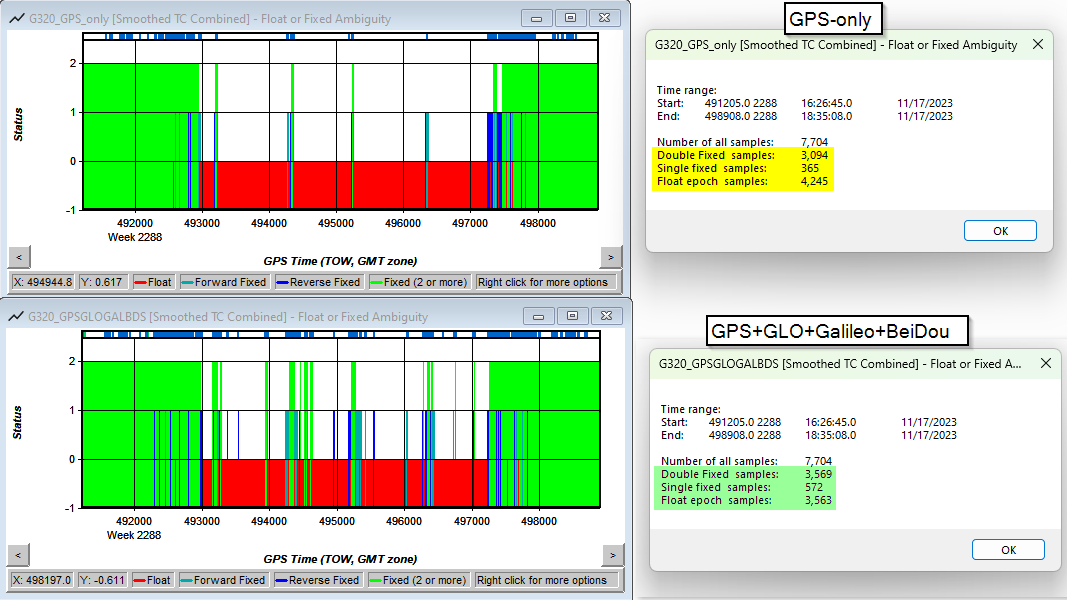1067x600 pixels.
Task: Maximize the G320_GPS_only plot window
Action: point(571,18)
